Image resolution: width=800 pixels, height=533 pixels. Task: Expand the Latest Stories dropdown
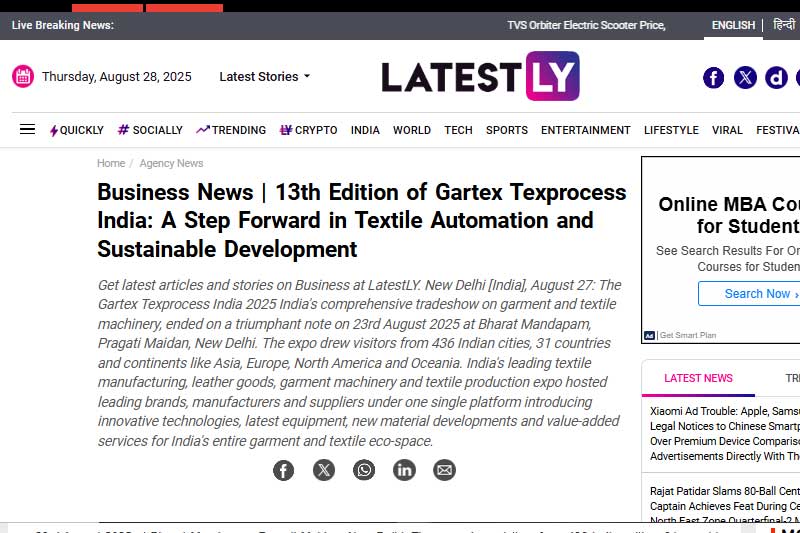pyautogui.click(x=264, y=77)
